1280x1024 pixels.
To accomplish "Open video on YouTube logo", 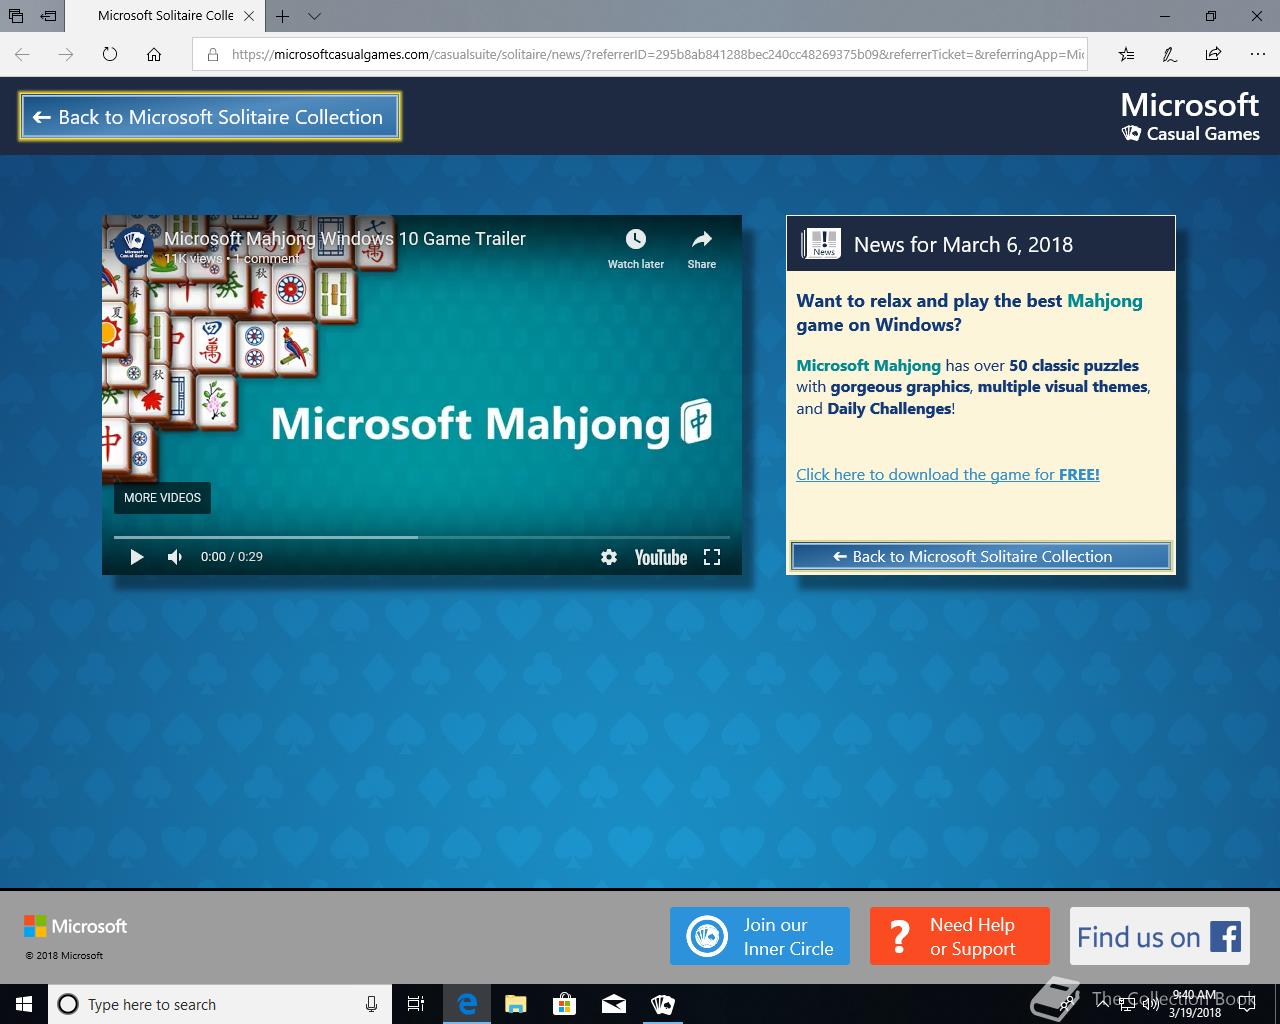I will [x=661, y=557].
